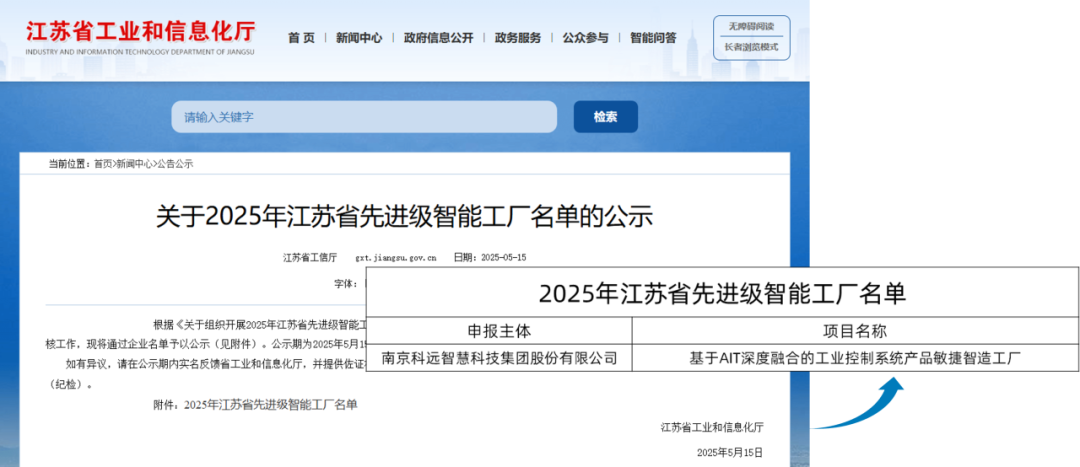The image size is (1080, 467).
Task: Open the attachment 附件：2025年江苏省先进级智能工厂名单
Action: pyautogui.click(x=256, y=405)
